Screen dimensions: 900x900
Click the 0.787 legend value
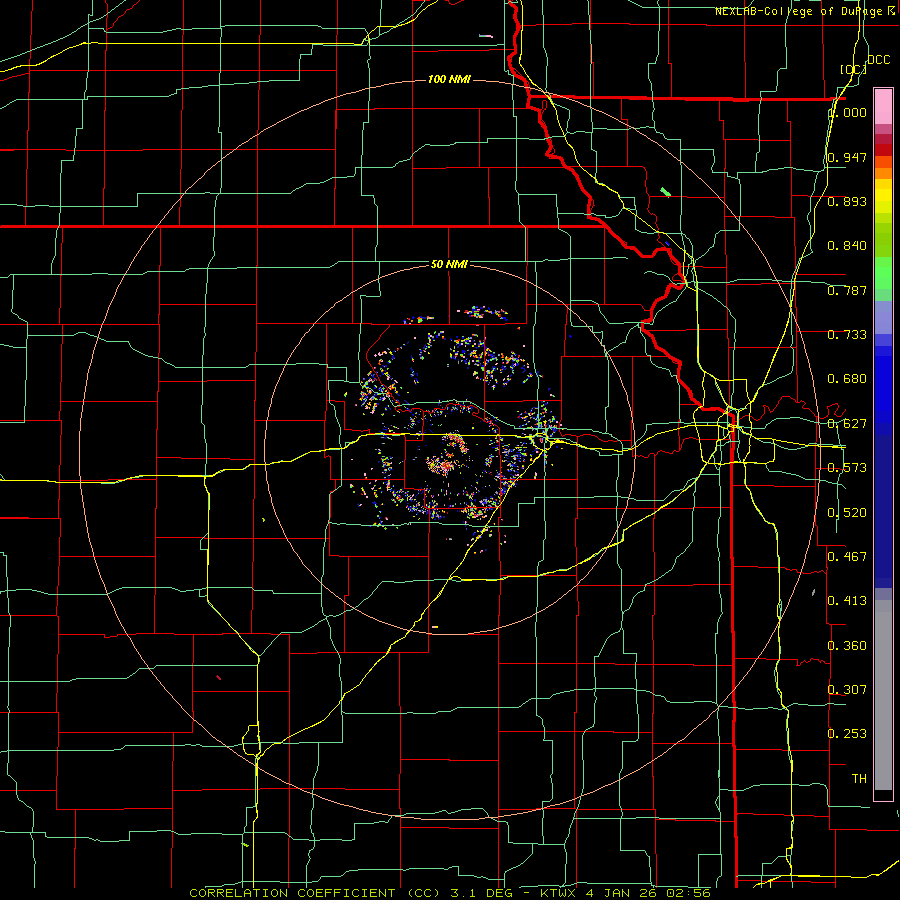click(847, 290)
